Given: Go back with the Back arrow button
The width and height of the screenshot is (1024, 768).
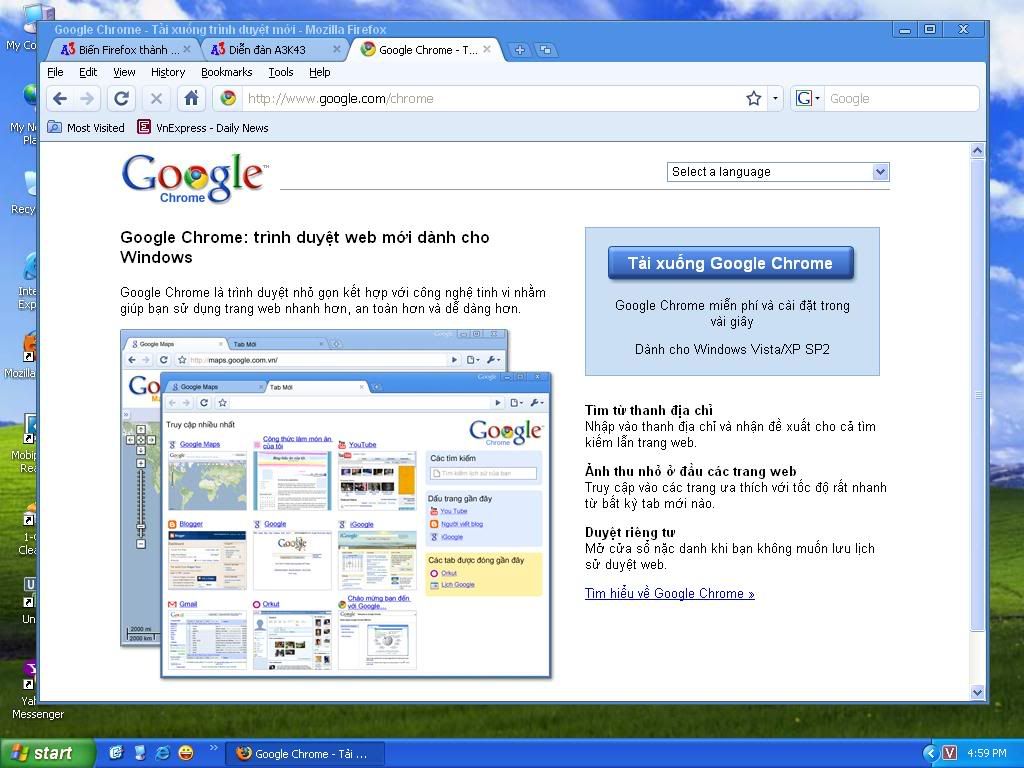Looking at the screenshot, I should click(60, 99).
